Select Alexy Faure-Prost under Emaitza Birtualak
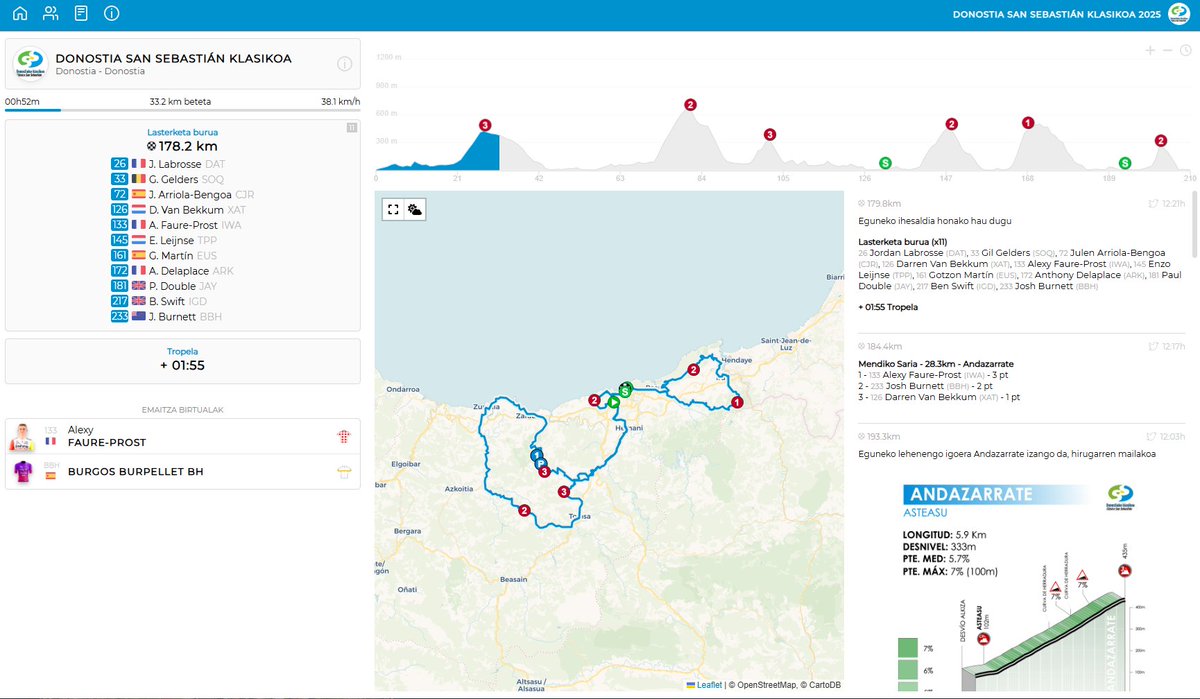Screen dimensions: 1200x699 pos(180,437)
